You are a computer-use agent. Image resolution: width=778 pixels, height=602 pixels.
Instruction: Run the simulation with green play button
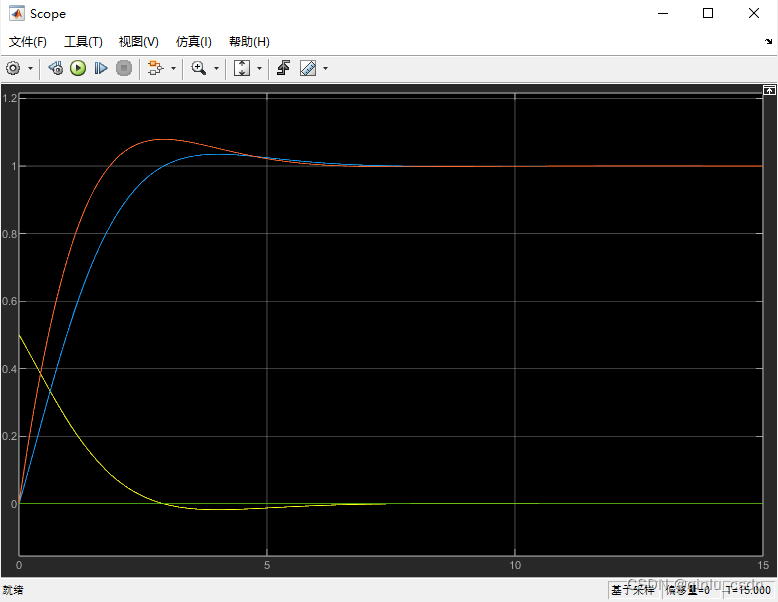[x=78, y=68]
